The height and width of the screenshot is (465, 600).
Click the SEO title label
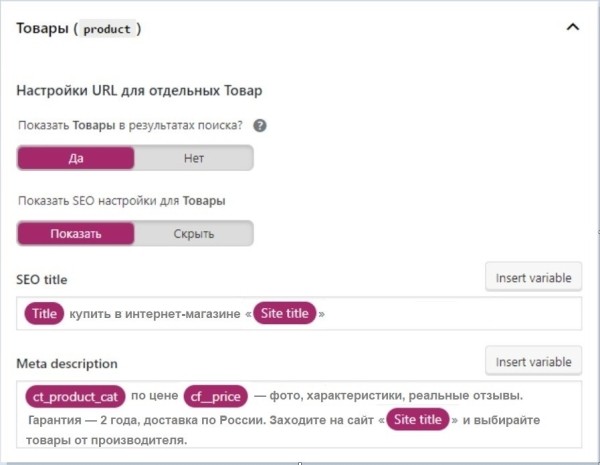coord(42,279)
